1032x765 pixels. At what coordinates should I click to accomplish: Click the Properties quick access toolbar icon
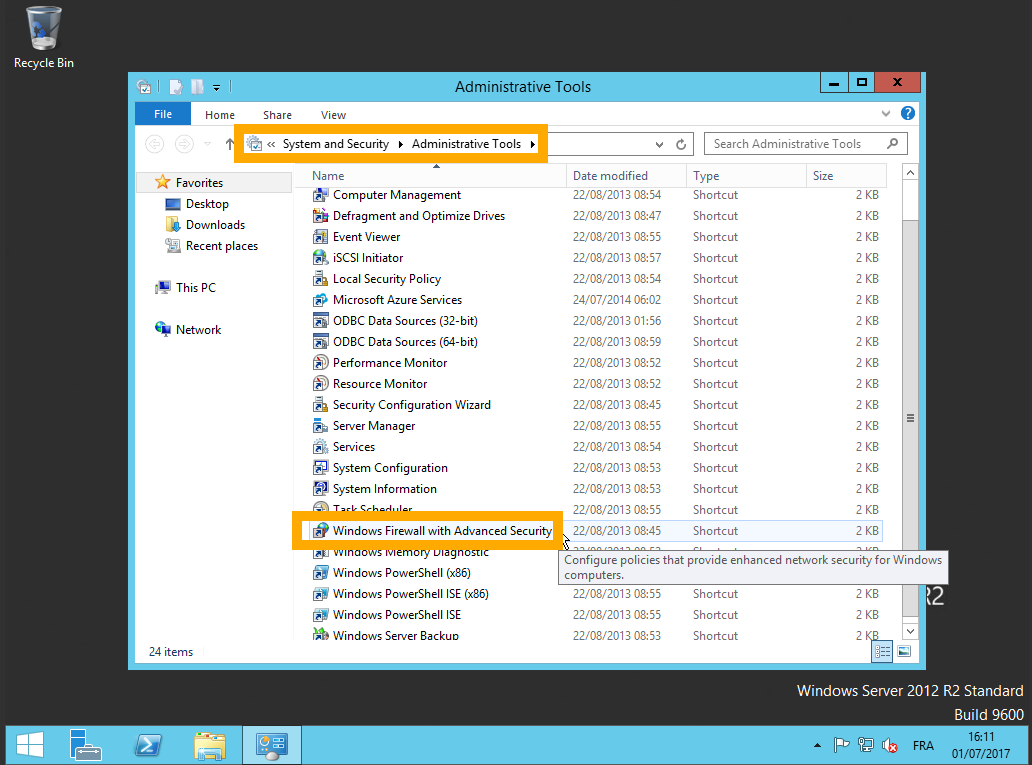pos(176,87)
